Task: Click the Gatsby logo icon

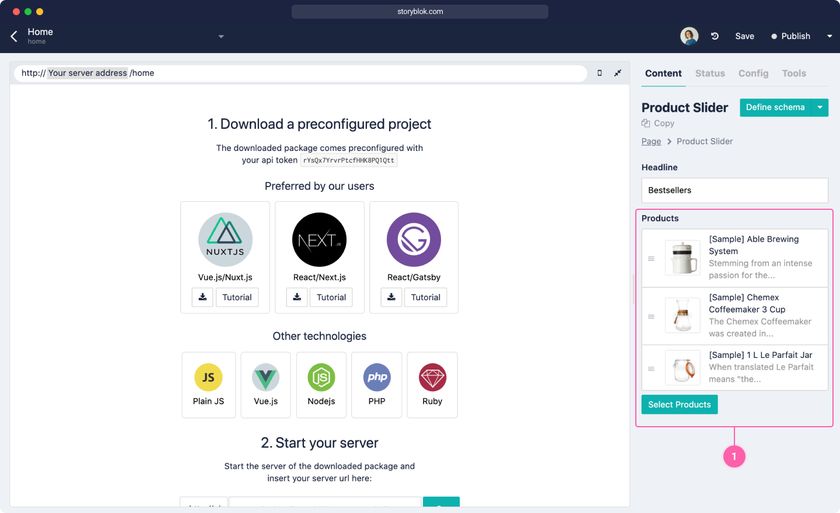Action: point(414,239)
